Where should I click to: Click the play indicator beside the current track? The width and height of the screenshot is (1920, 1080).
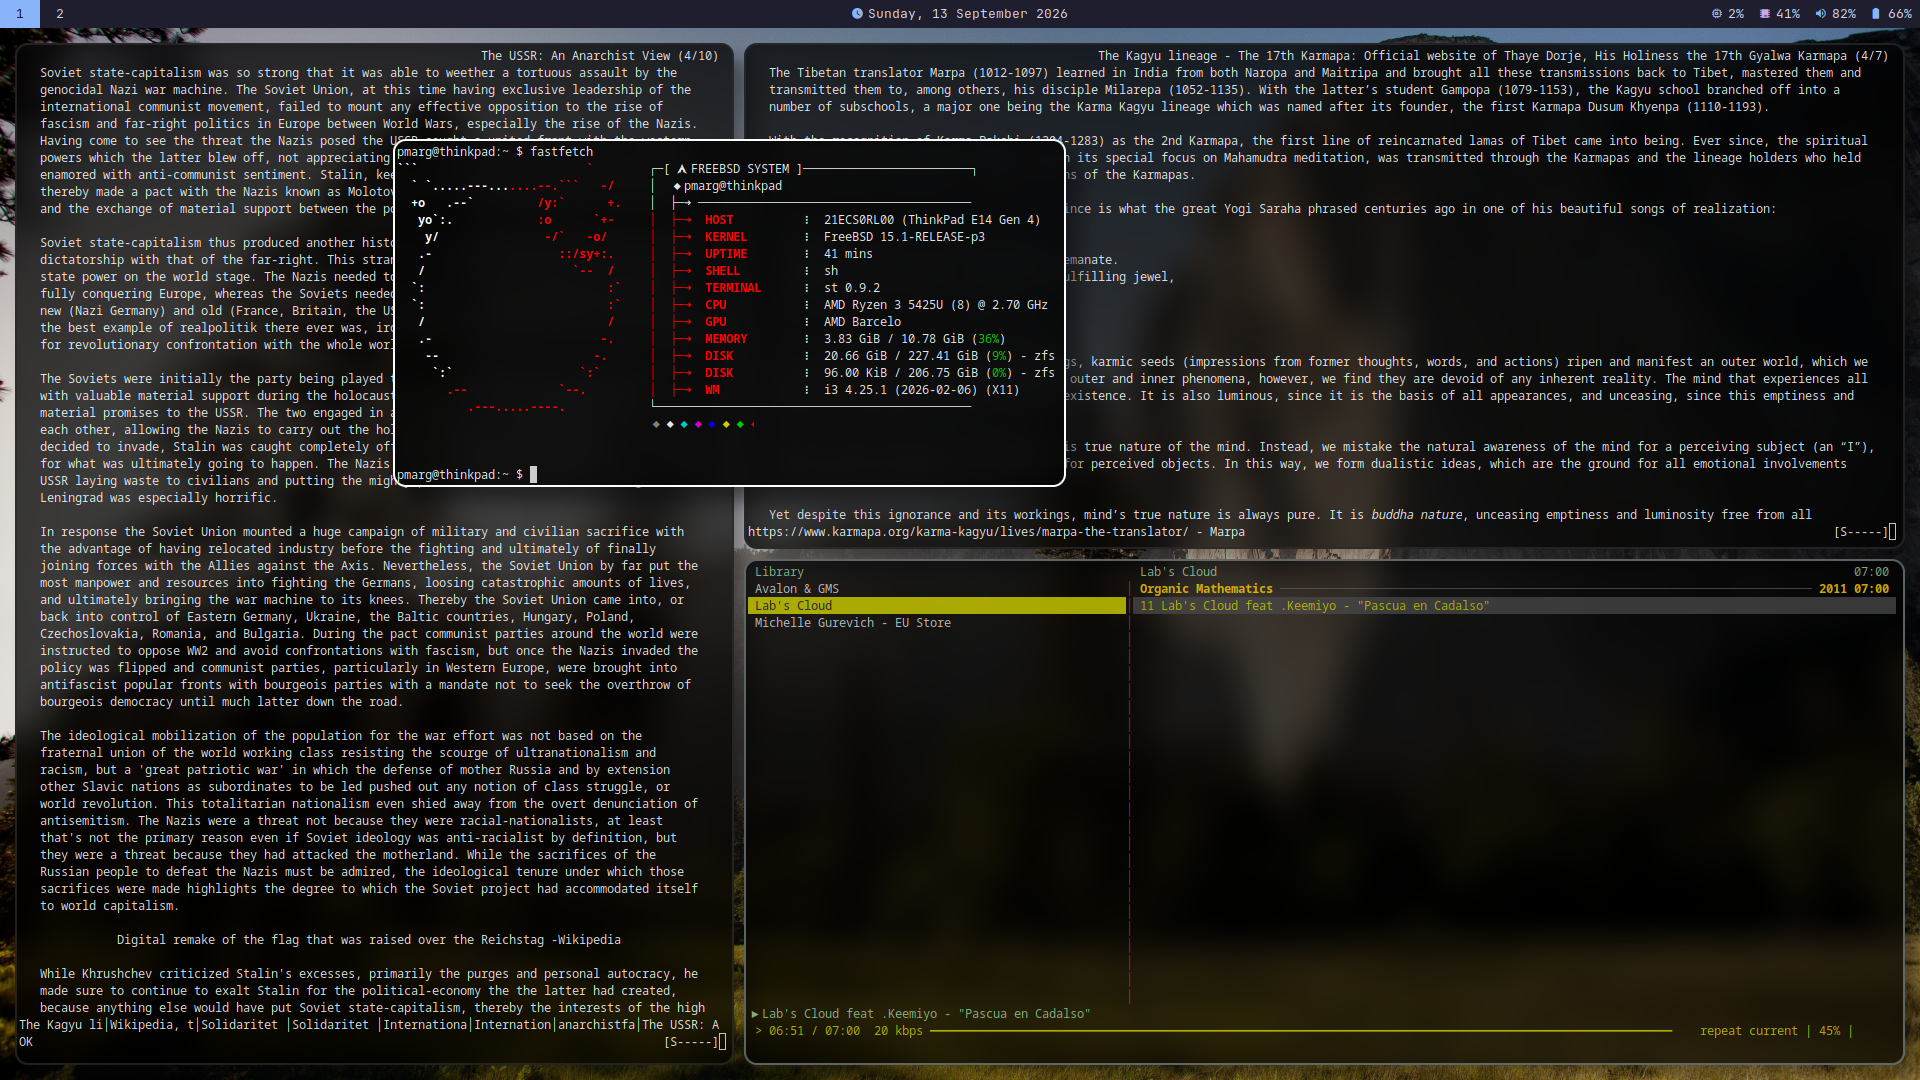click(x=755, y=1014)
